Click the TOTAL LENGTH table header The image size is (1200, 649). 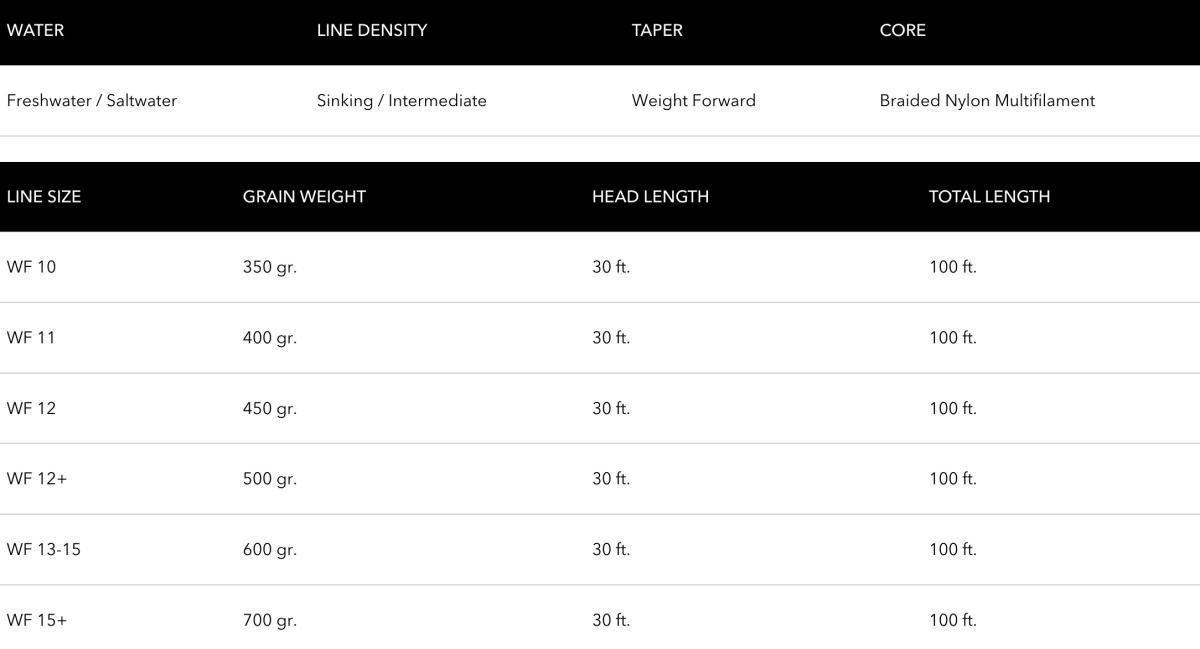(x=989, y=197)
